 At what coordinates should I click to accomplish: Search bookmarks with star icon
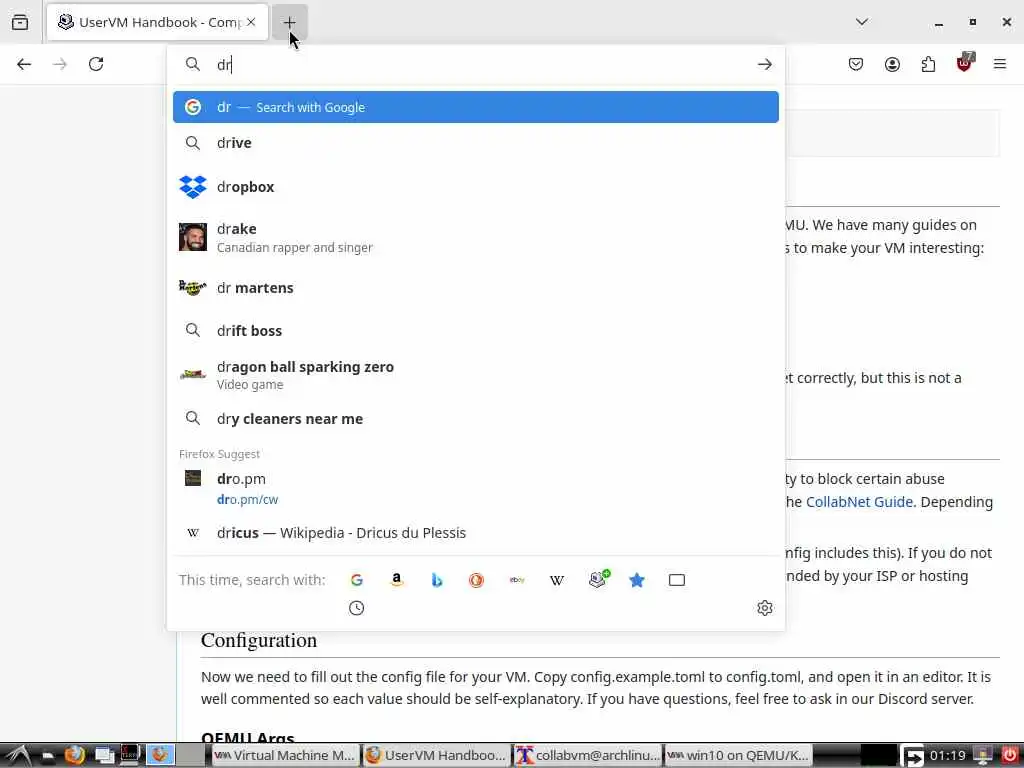pos(637,580)
